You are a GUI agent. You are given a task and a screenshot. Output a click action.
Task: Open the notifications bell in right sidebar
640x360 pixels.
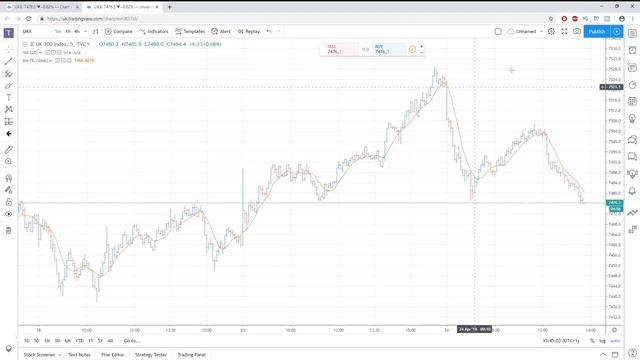(632, 191)
